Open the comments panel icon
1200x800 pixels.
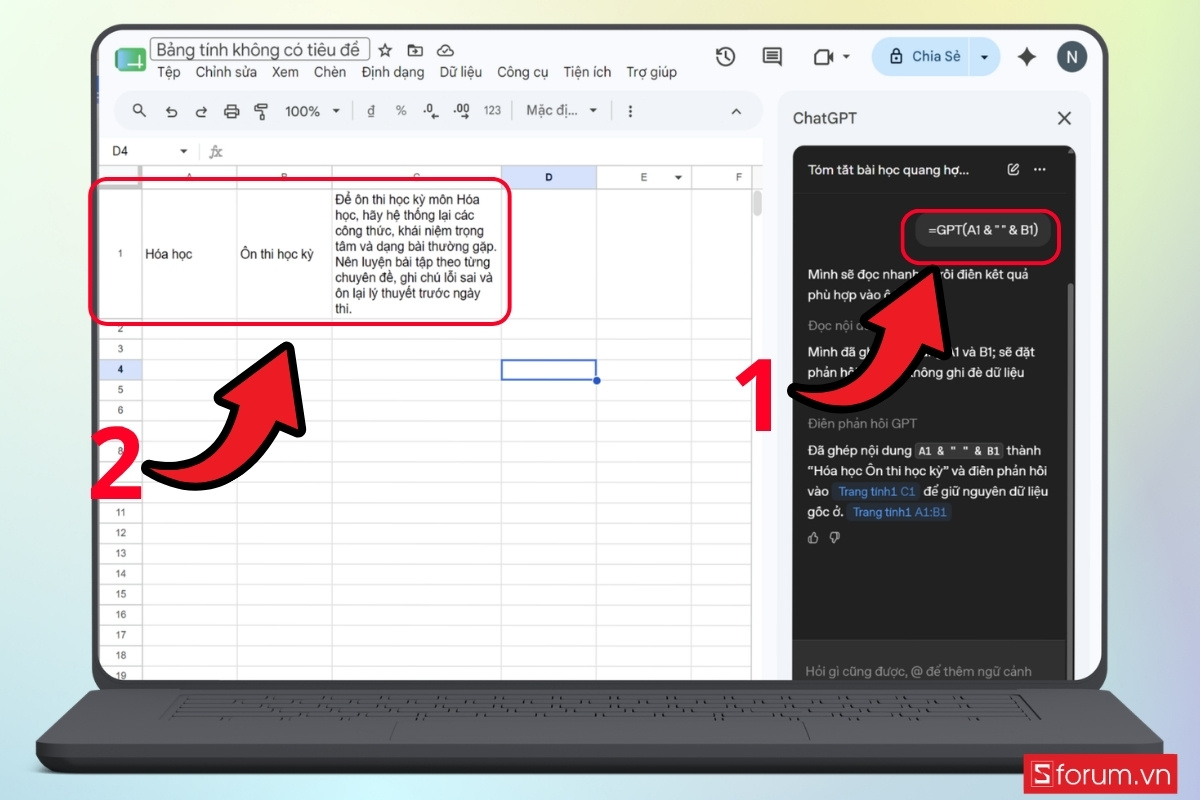click(x=772, y=57)
